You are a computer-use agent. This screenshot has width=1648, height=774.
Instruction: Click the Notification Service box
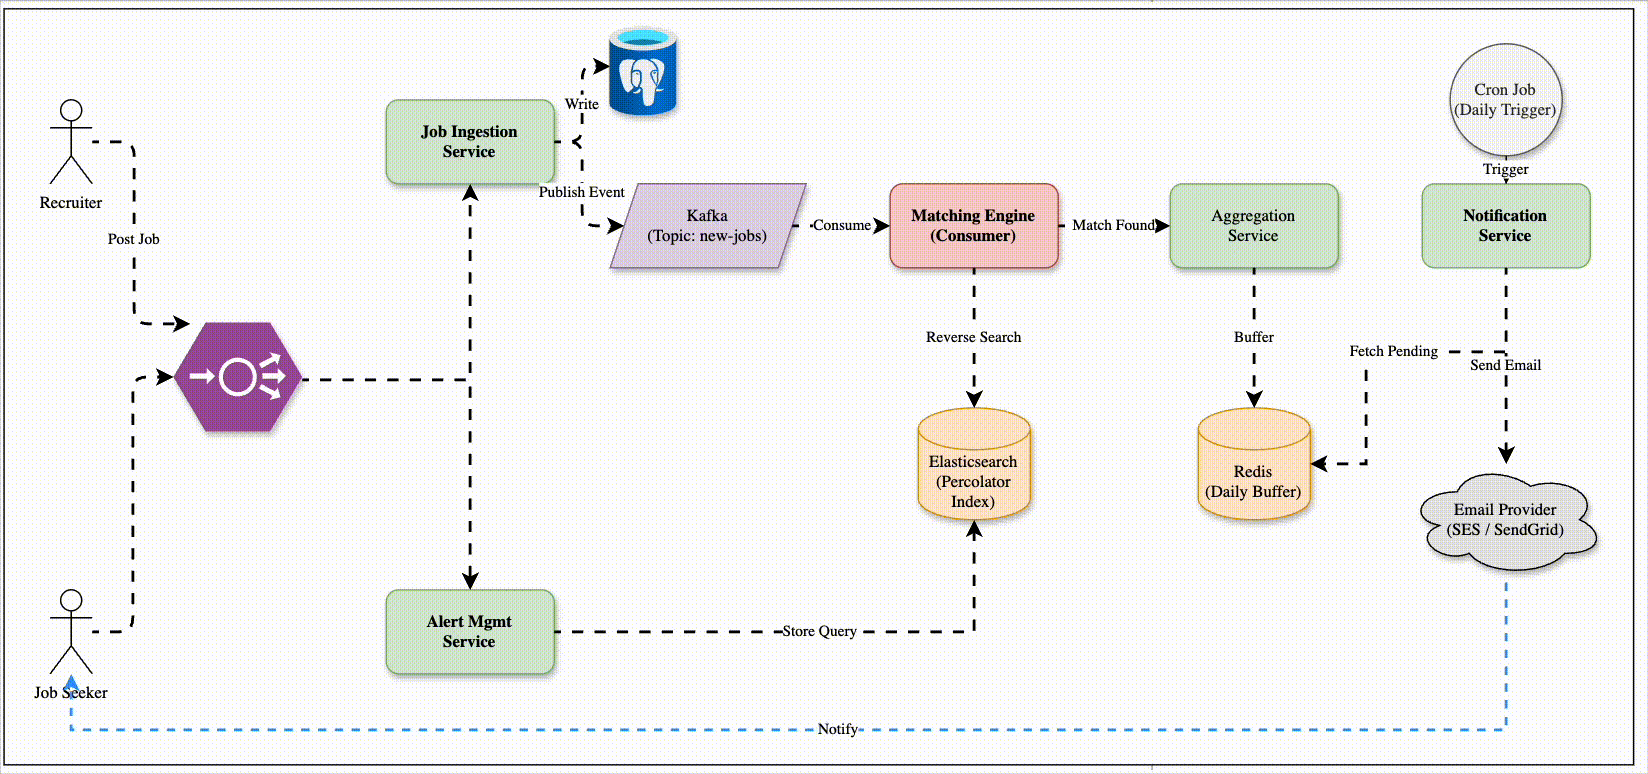[x=1506, y=226]
